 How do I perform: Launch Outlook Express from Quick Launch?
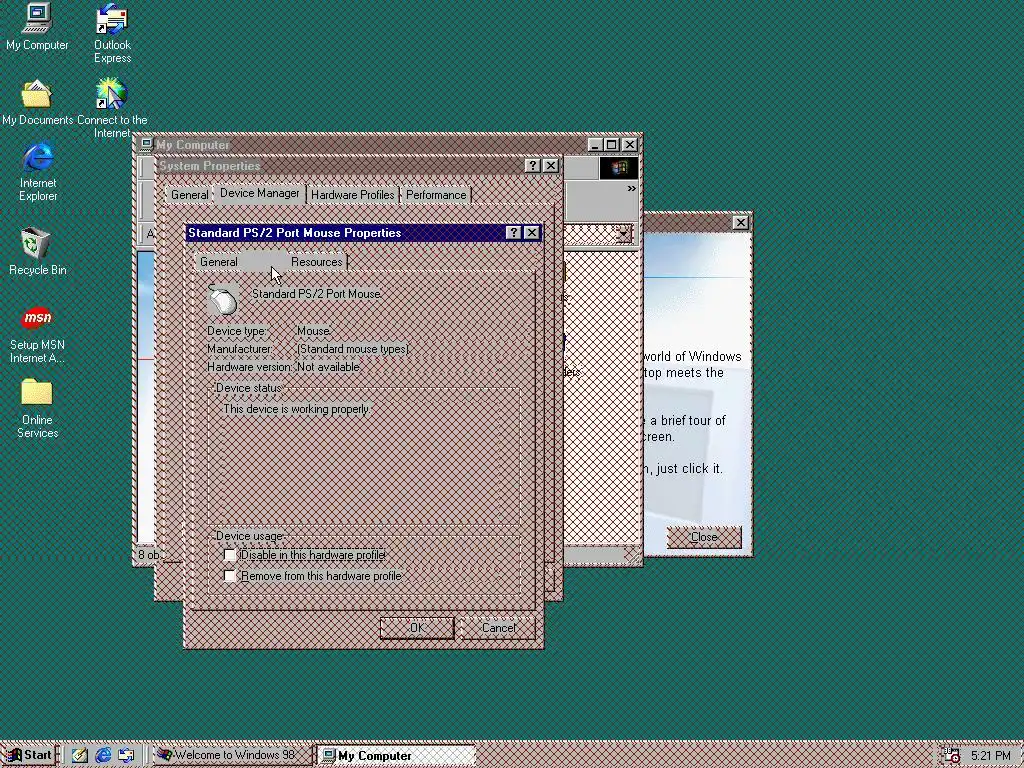[126, 756]
